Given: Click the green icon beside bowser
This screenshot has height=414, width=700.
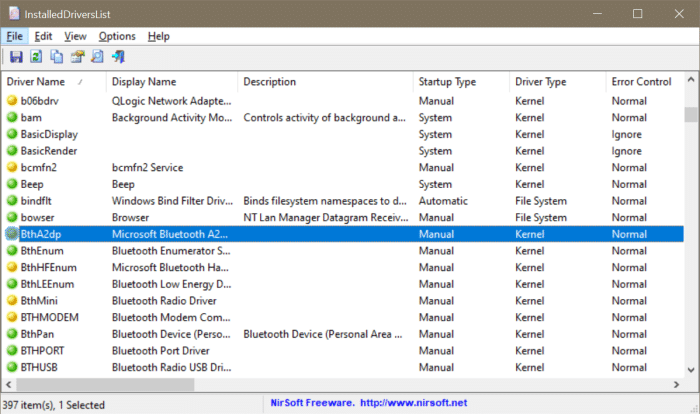Looking at the screenshot, I should click(x=12, y=217).
